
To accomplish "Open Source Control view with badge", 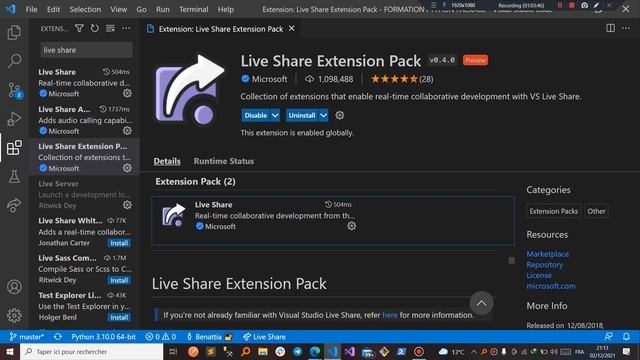I will click(x=14, y=90).
